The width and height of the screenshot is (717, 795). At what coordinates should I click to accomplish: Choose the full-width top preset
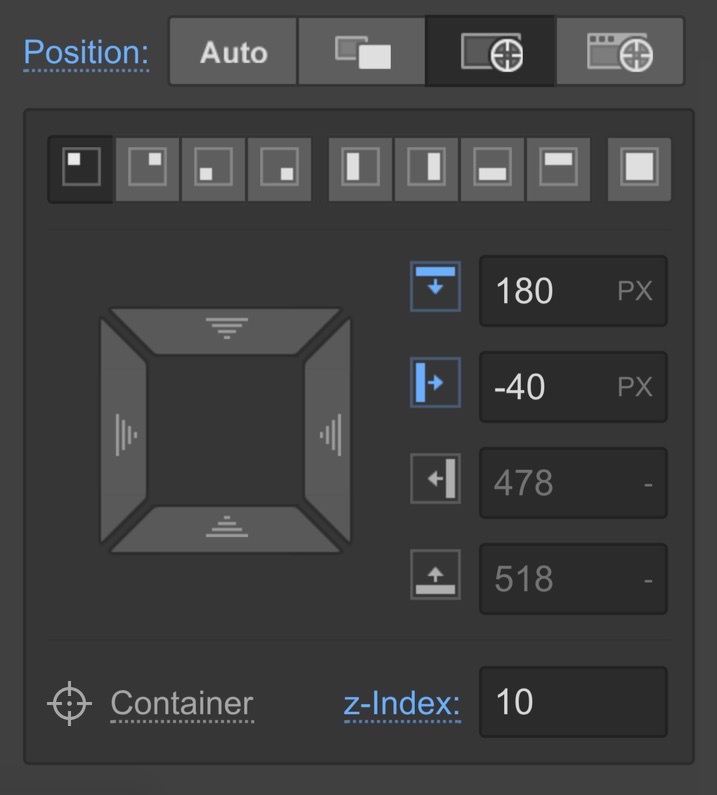click(x=558, y=170)
